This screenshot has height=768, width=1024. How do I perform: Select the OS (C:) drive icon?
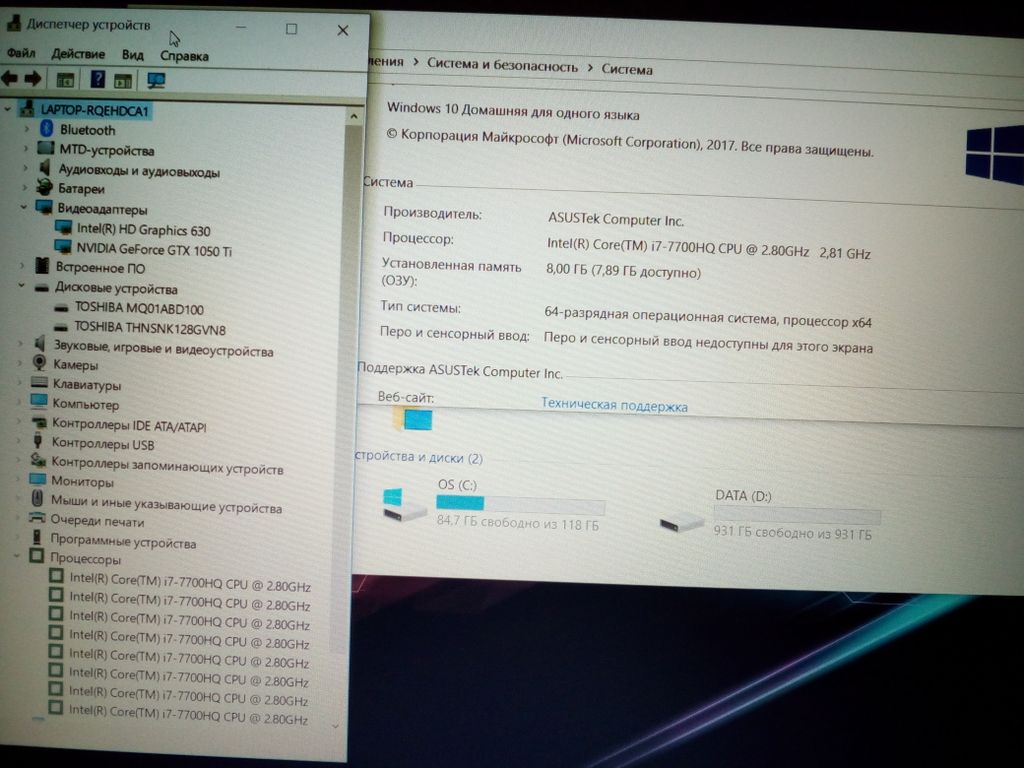click(x=403, y=505)
